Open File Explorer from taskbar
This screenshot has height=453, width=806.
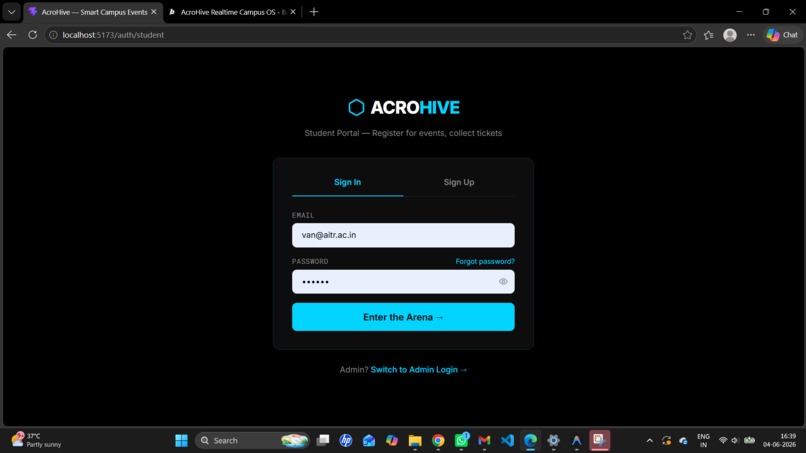point(415,441)
